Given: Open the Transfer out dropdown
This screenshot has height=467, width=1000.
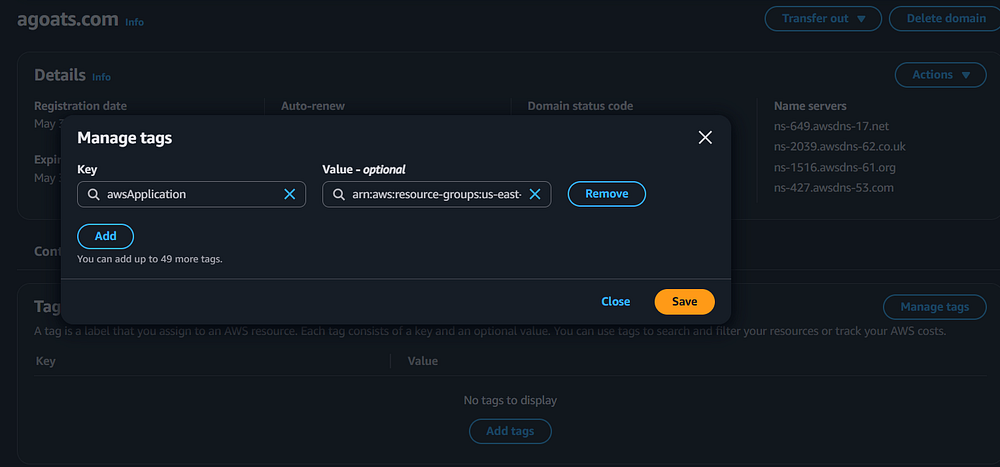Looking at the screenshot, I should [822, 18].
